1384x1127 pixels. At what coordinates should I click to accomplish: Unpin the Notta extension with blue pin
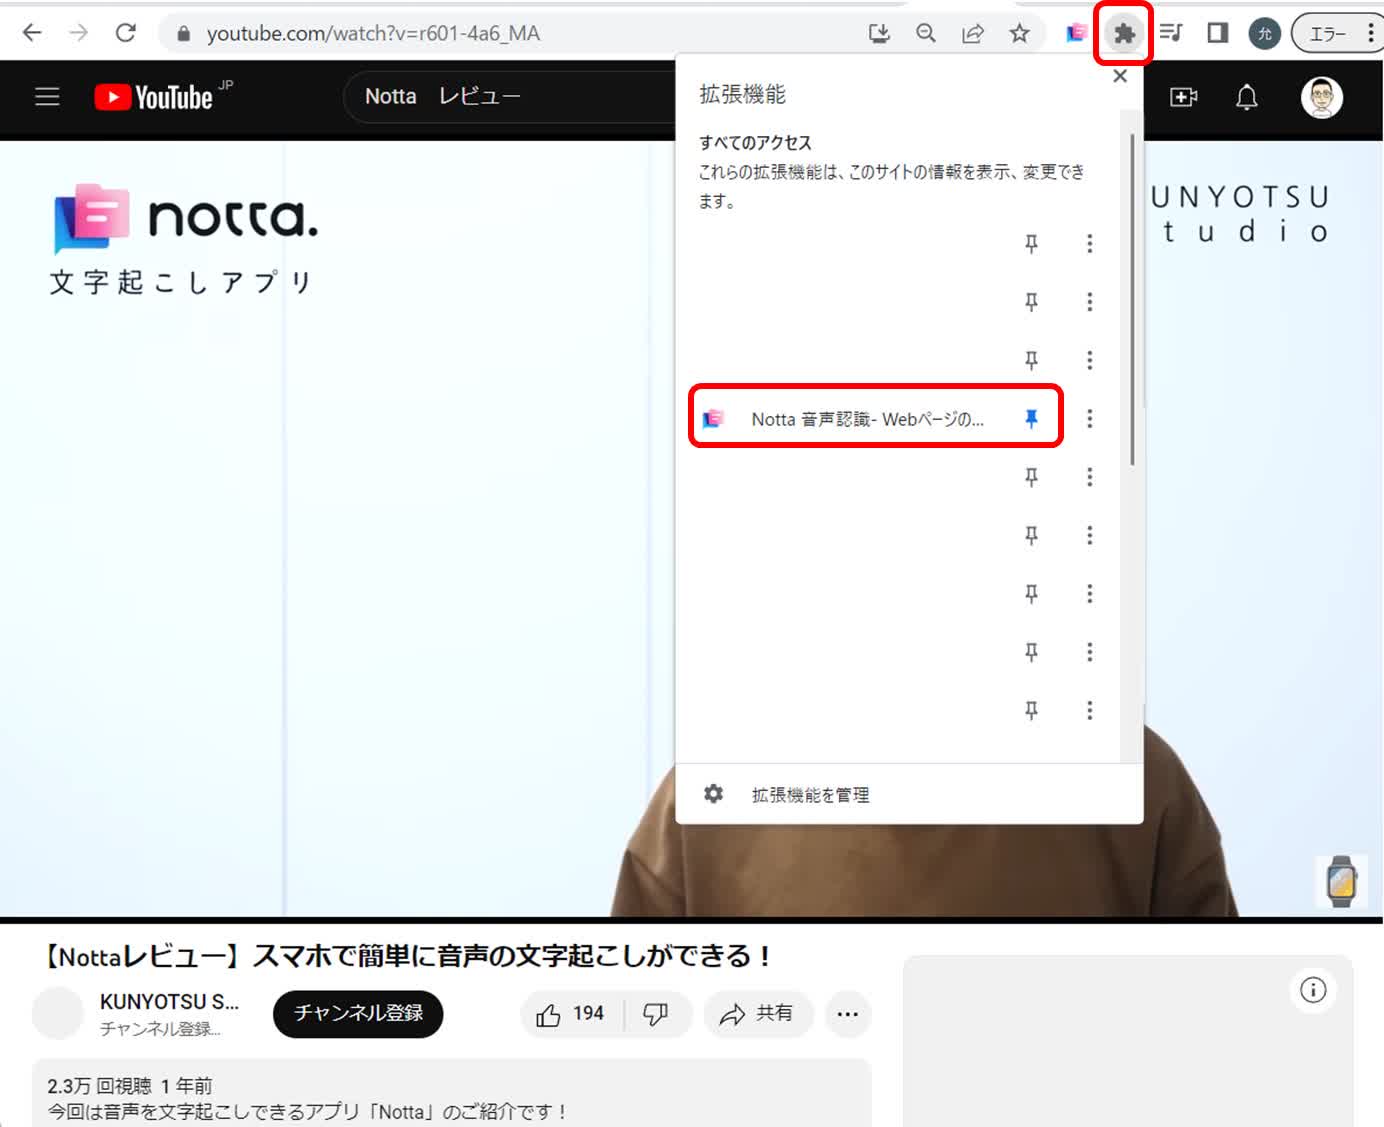pyautogui.click(x=1031, y=419)
